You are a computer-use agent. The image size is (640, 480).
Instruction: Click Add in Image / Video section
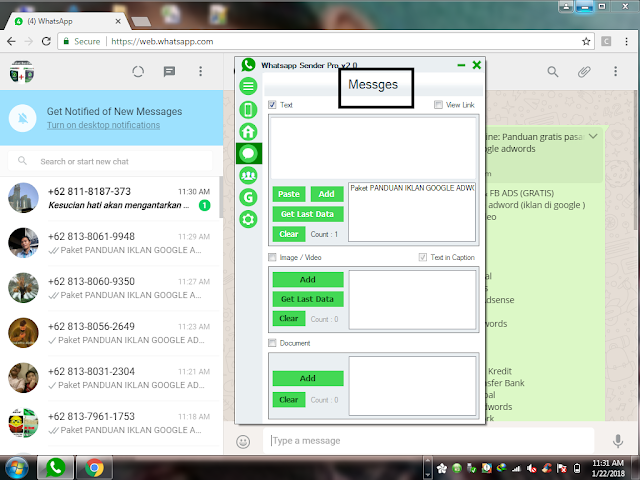[x=308, y=280]
